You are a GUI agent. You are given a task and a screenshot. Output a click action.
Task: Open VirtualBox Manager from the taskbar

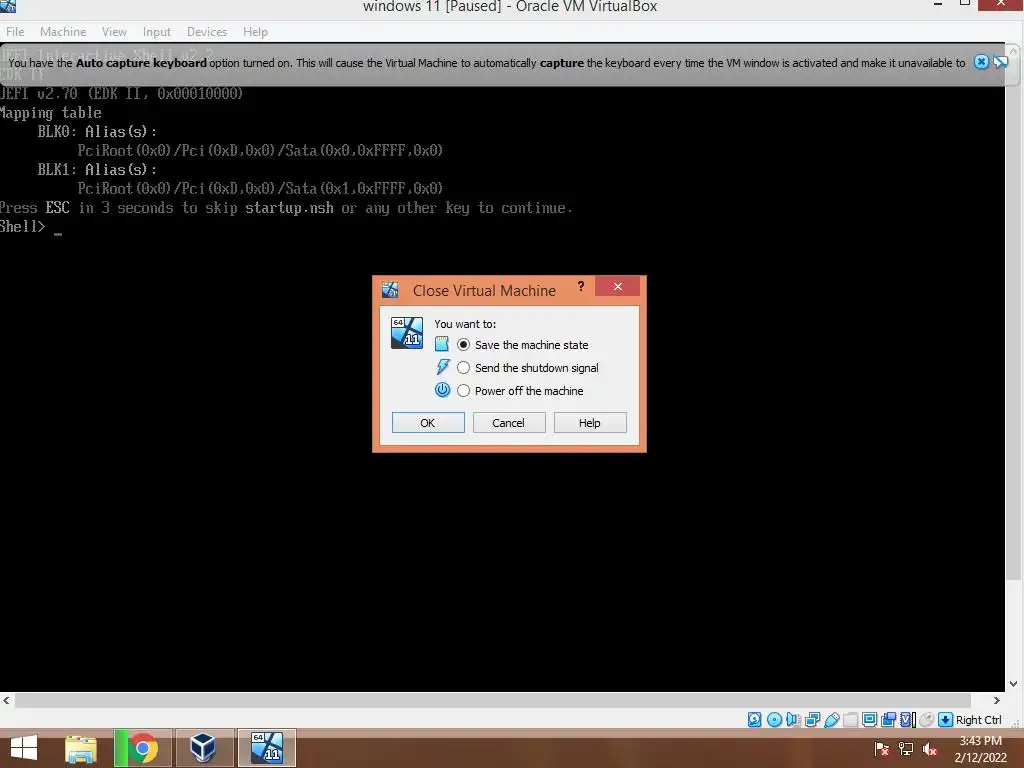(204, 748)
